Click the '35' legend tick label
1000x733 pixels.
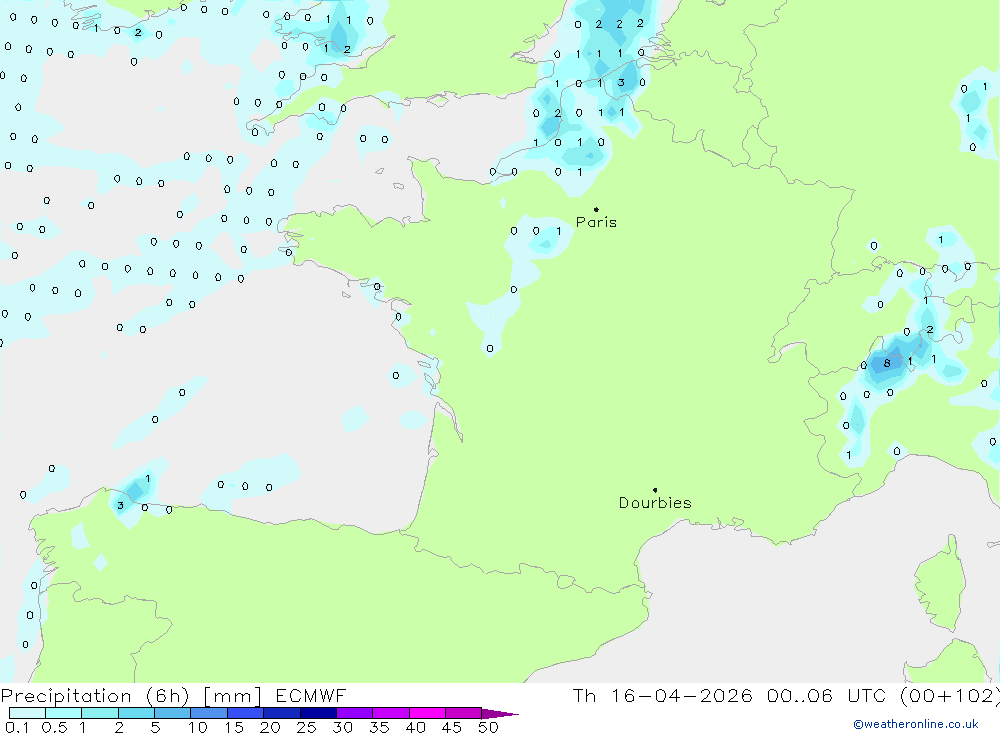(379, 727)
